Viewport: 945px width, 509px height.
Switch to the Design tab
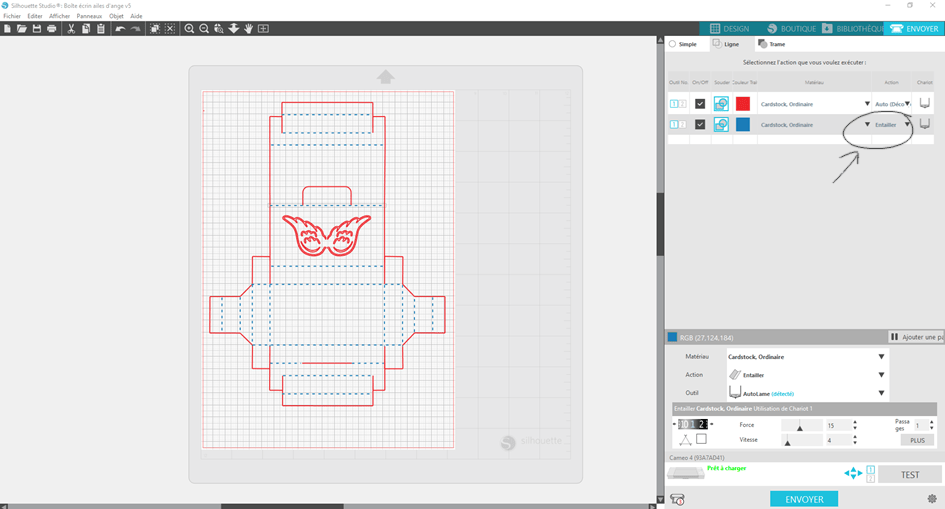728,29
